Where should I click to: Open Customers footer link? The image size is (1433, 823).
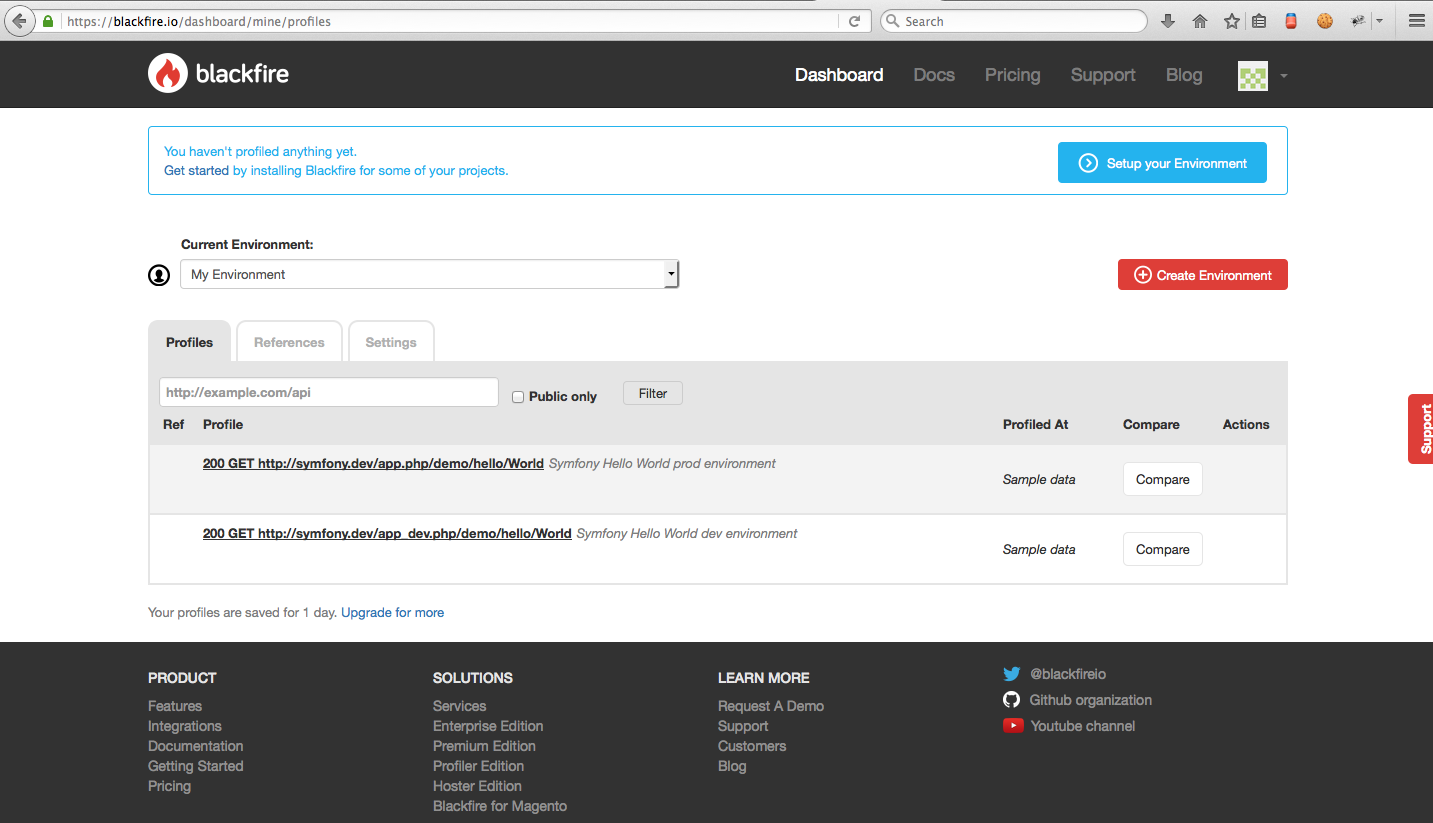coord(752,746)
